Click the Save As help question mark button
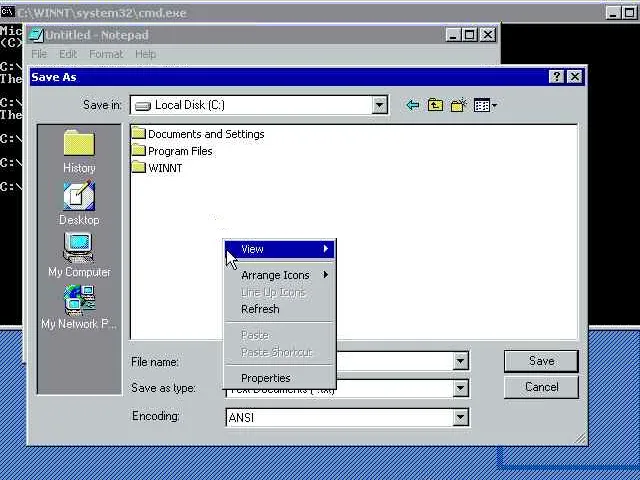This screenshot has width=640, height=480. [x=556, y=77]
